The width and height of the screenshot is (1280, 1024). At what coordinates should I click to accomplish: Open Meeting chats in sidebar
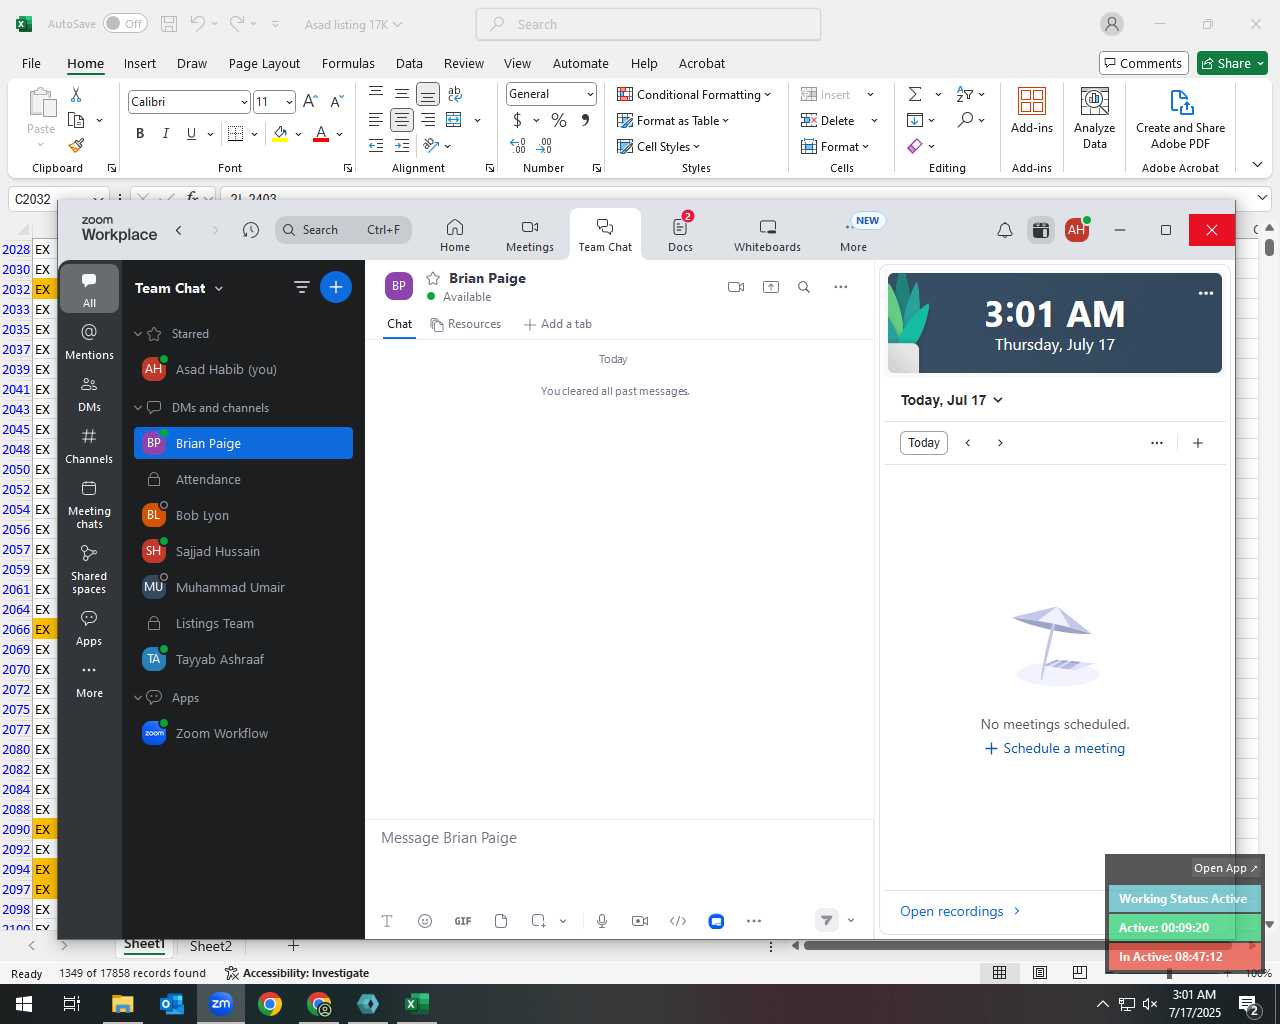(89, 504)
